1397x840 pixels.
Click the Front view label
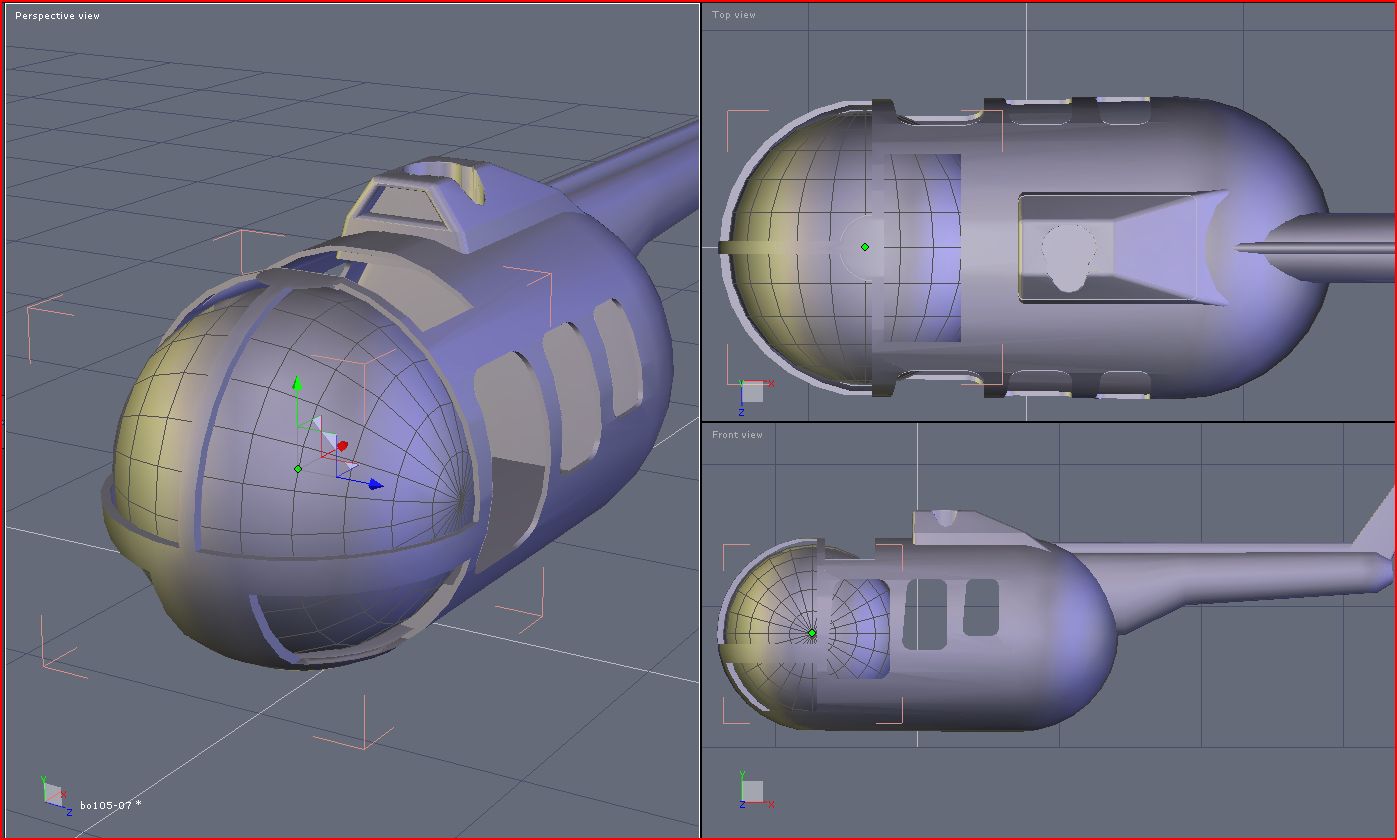click(737, 435)
